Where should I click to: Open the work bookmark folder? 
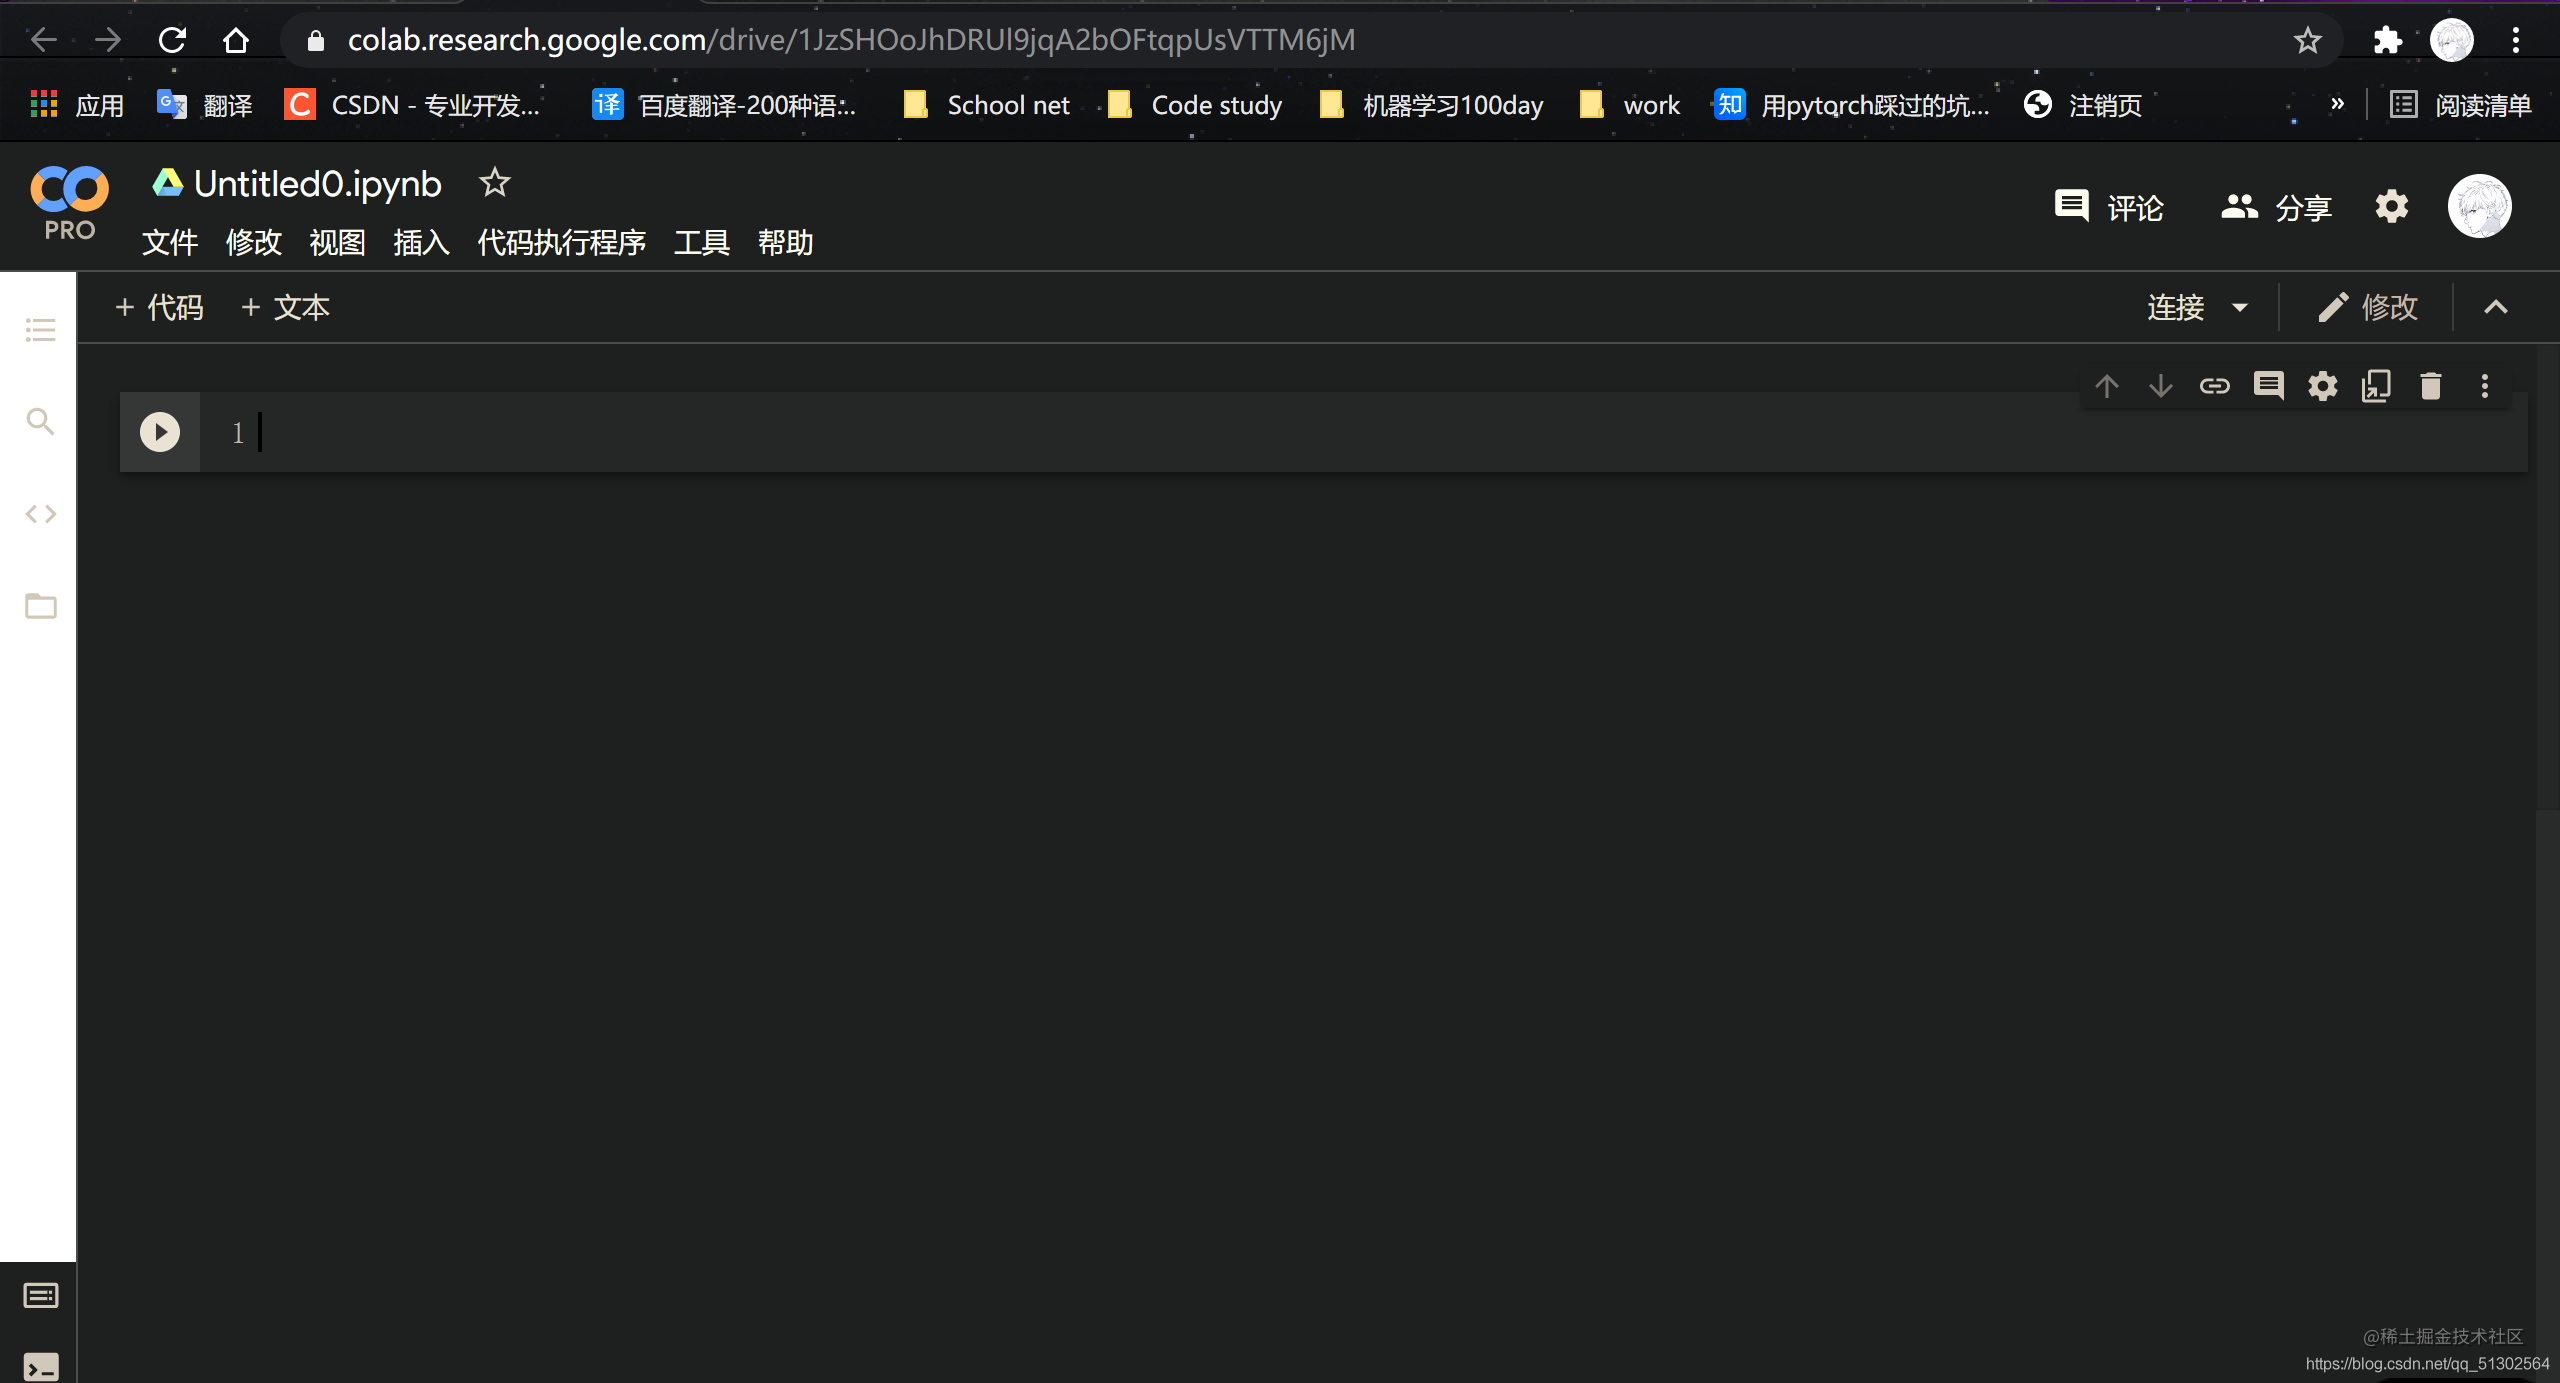click(1630, 105)
